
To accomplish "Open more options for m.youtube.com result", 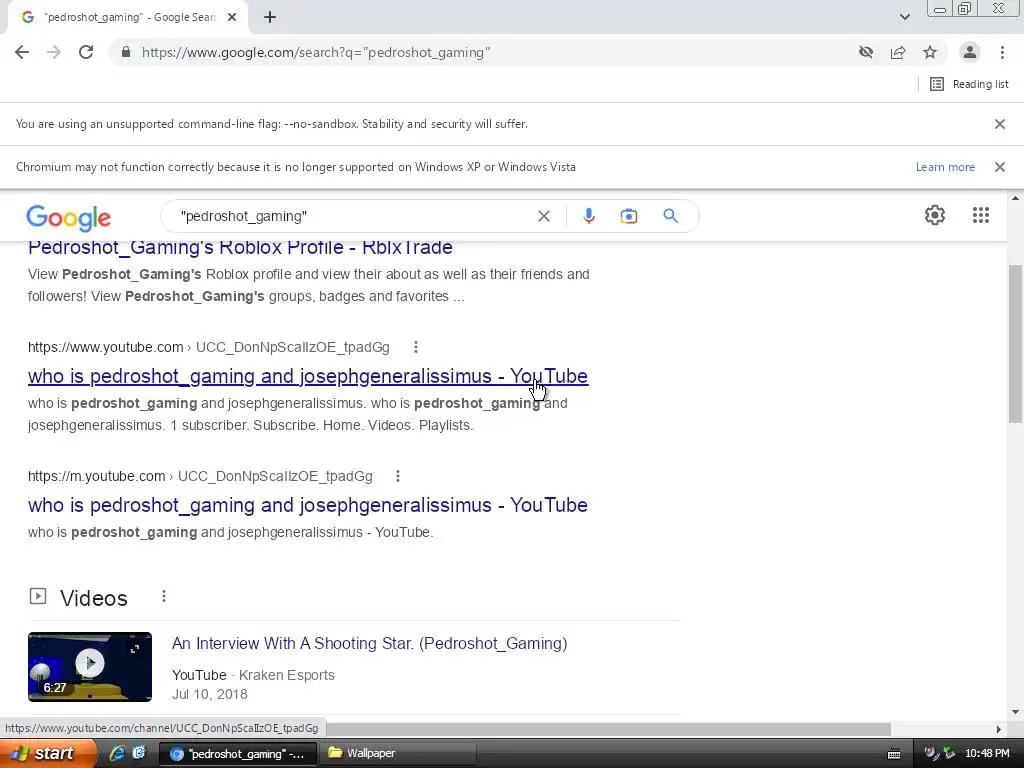I will [x=398, y=476].
